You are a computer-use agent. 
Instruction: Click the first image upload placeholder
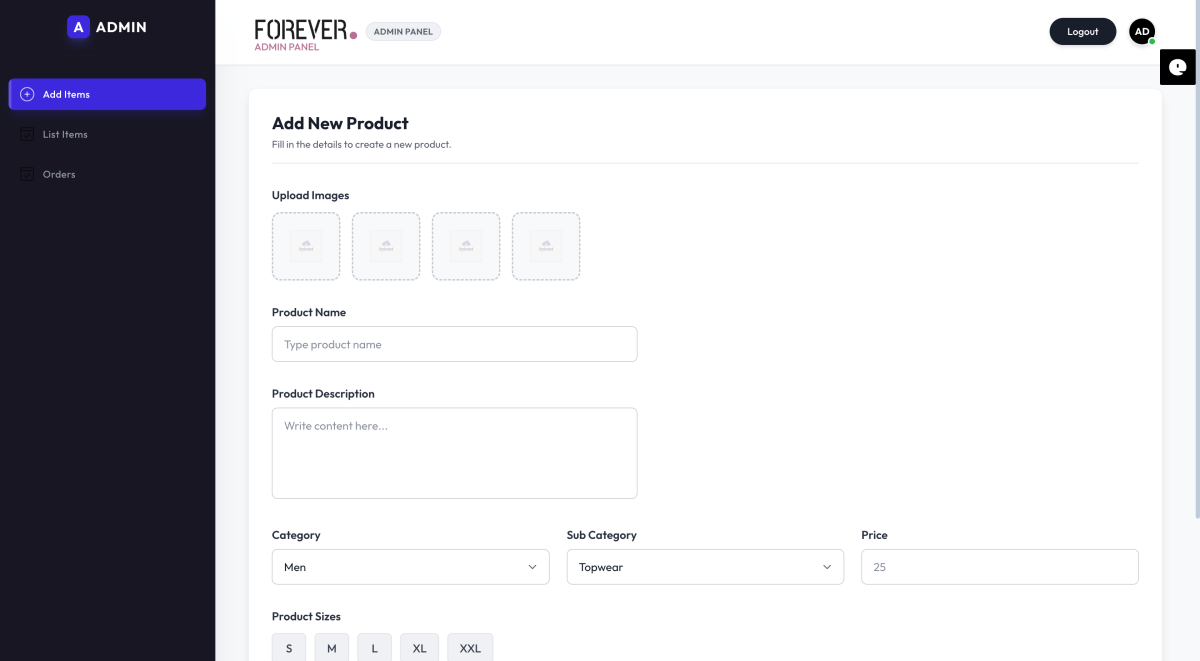click(x=306, y=246)
